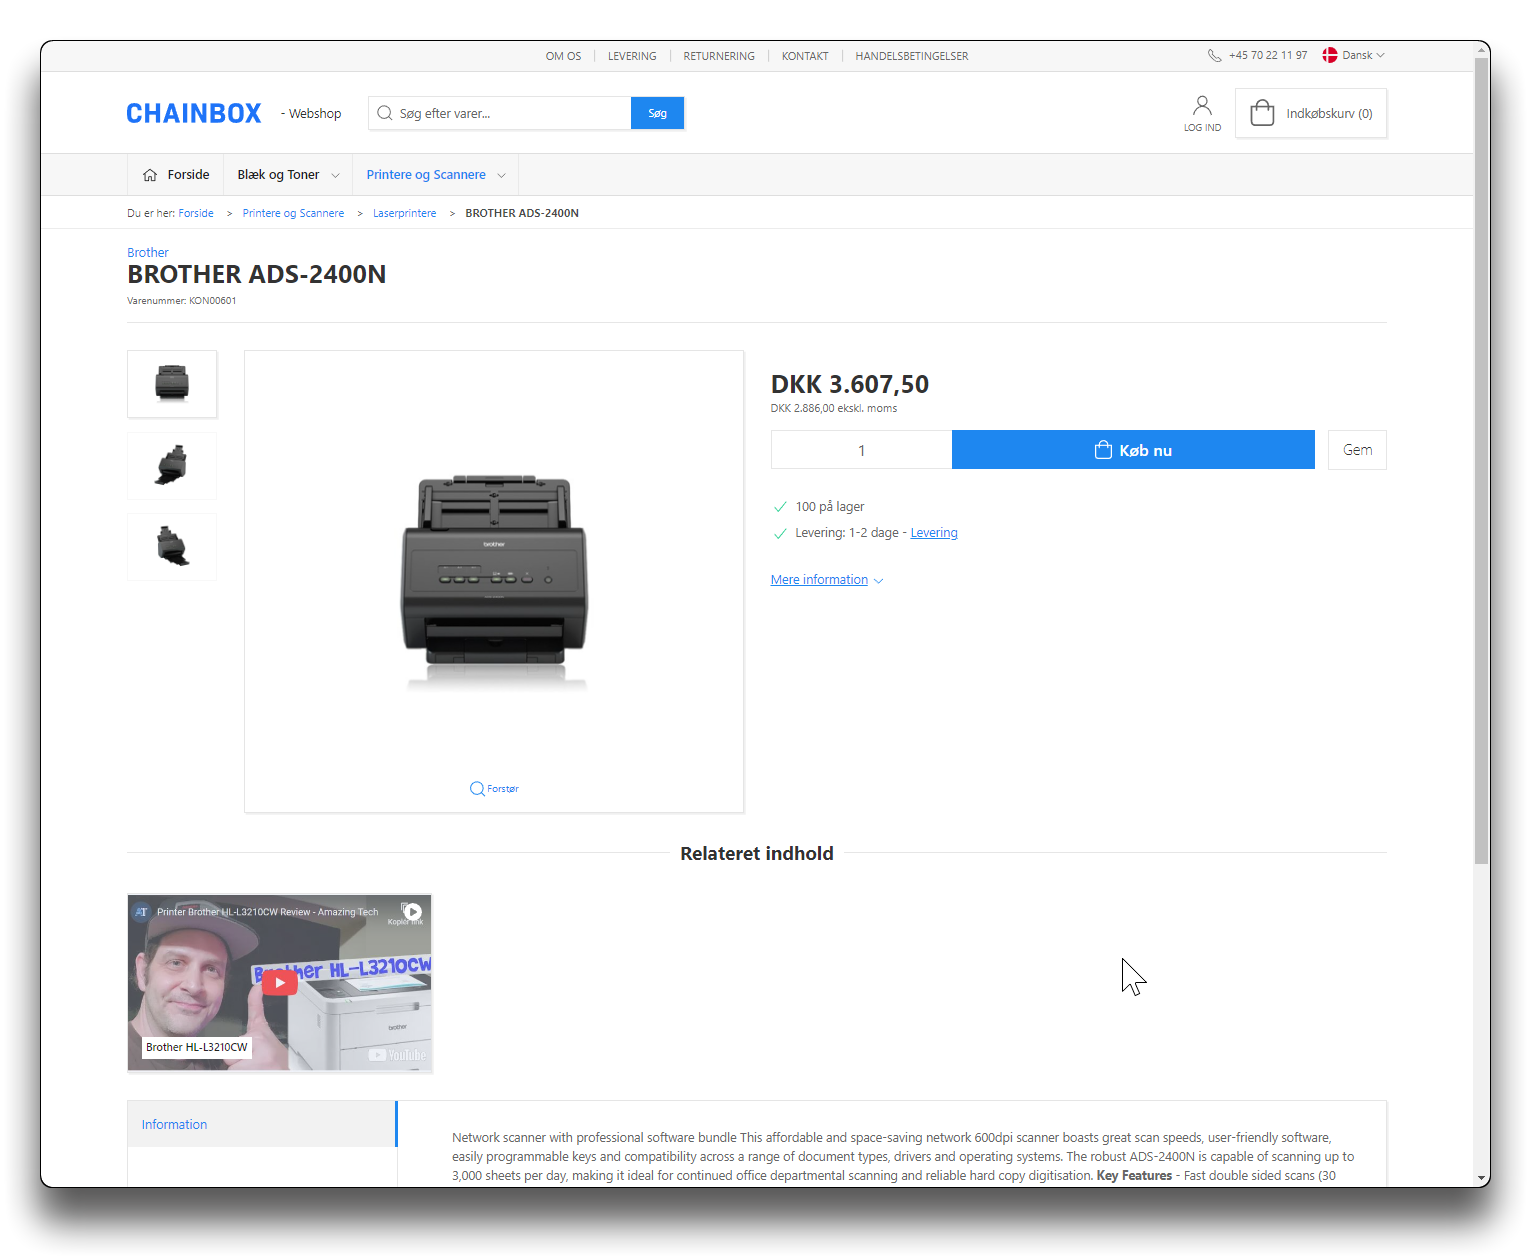Click the phone number icon in the header
The width and height of the screenshot is (1531, 1260).
1214,56
